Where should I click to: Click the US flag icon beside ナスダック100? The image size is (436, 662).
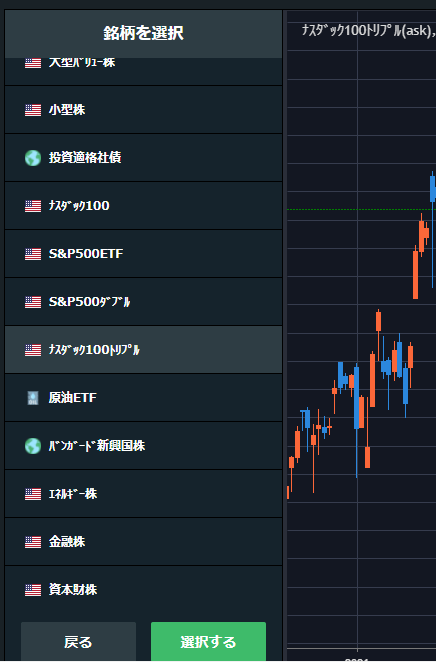tap(33, 206)
